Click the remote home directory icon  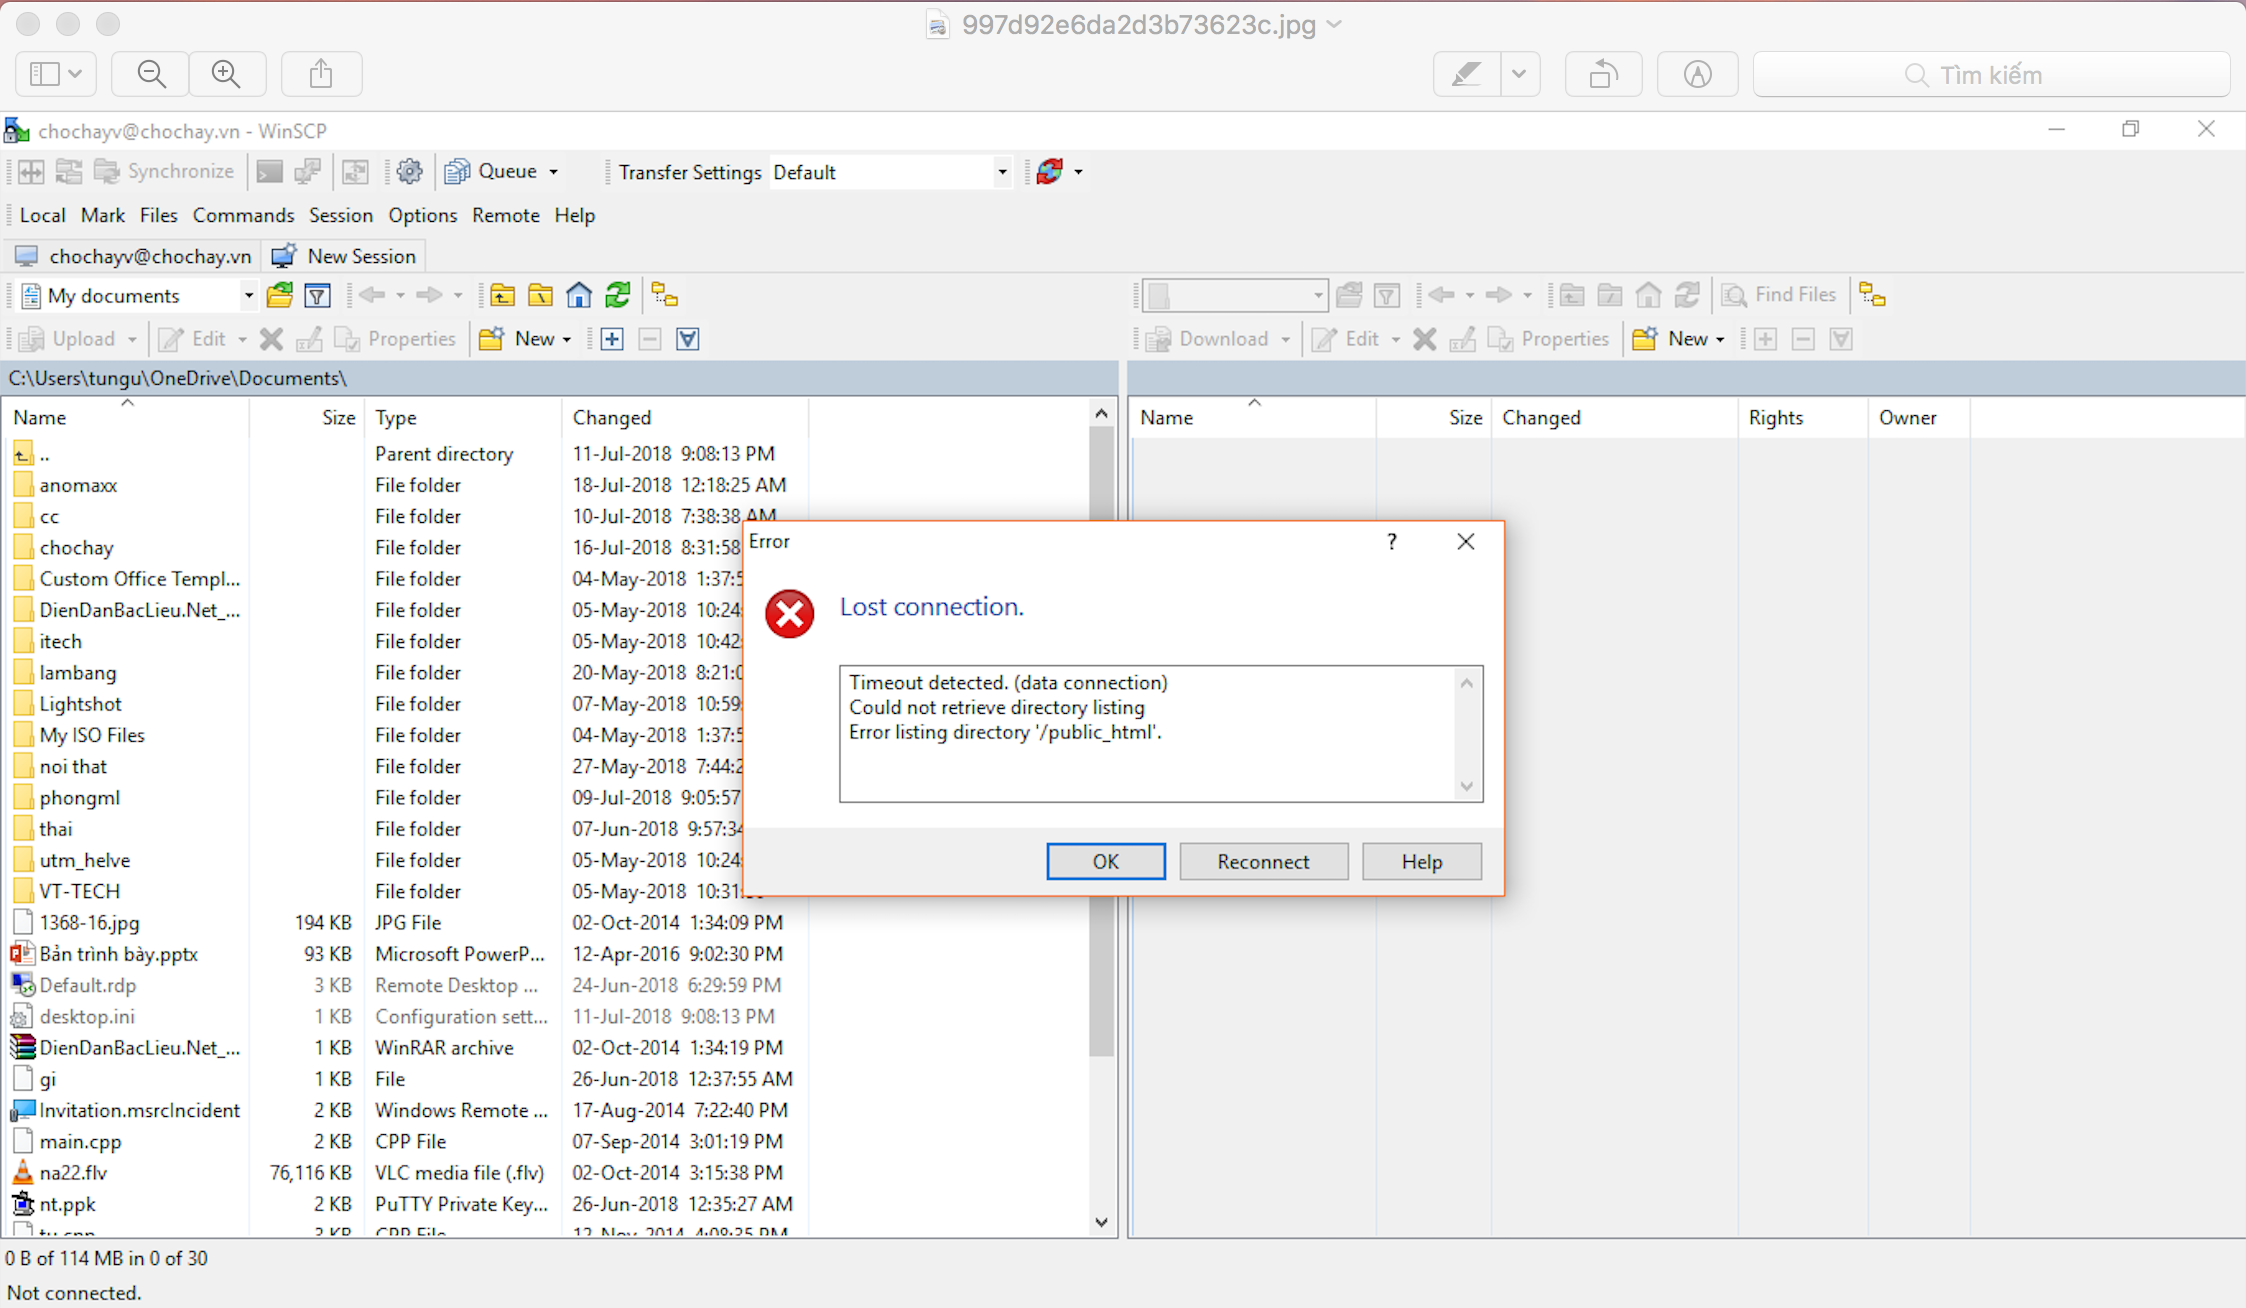pos(1648,295)
